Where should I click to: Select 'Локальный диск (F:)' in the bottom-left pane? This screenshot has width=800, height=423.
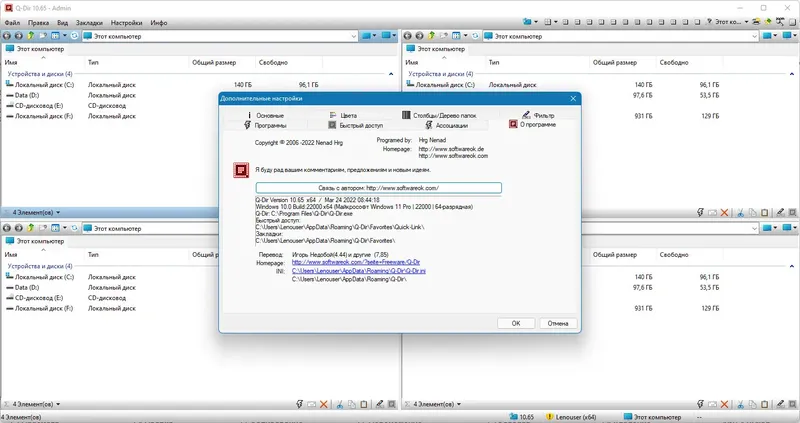coord(39,309)
